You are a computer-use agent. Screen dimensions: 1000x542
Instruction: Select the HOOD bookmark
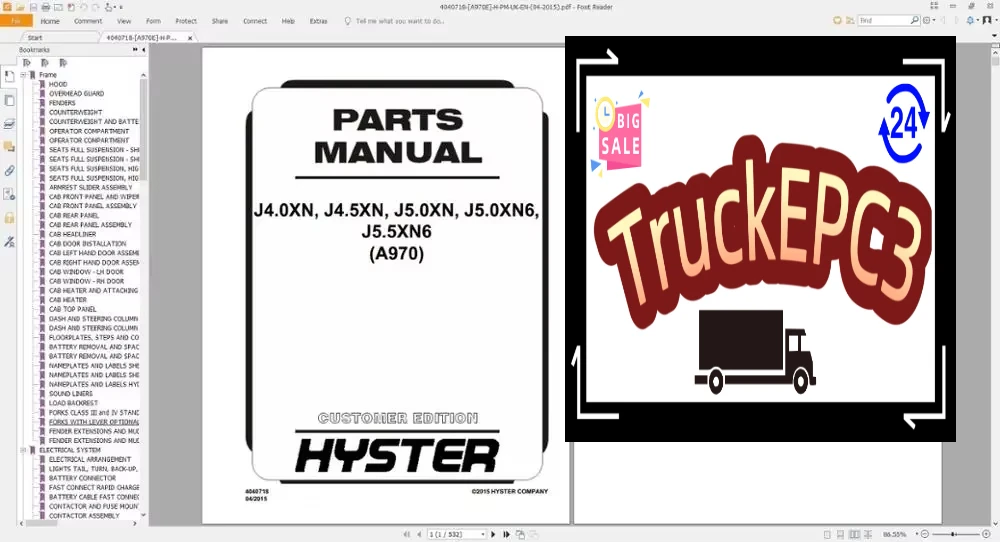tap(58, 84)
